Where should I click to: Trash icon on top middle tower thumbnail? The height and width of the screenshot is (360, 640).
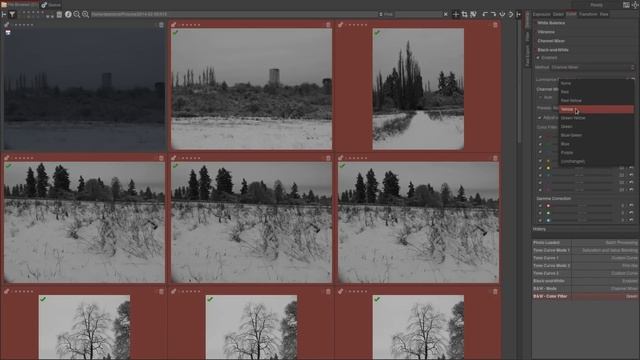tap(328, 25)
